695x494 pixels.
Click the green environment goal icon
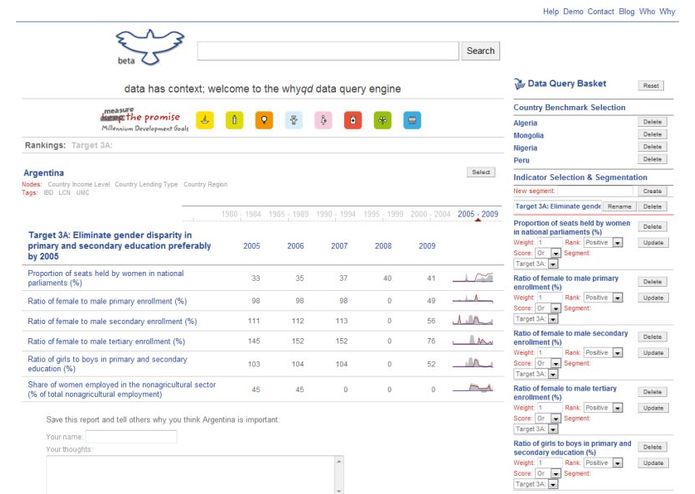(383, 120)
